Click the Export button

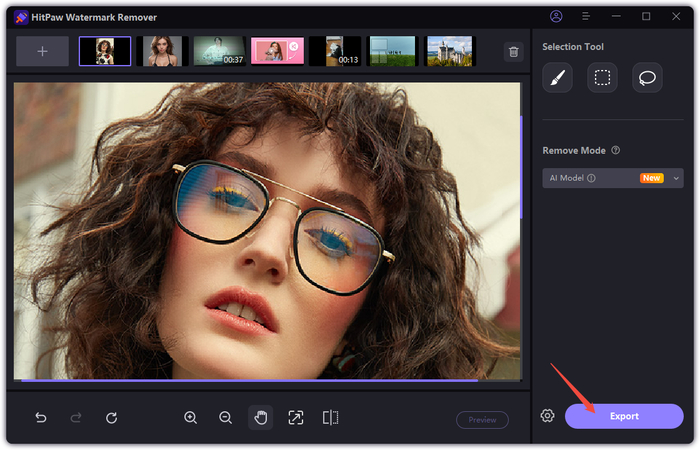click(x=624, y=416)
